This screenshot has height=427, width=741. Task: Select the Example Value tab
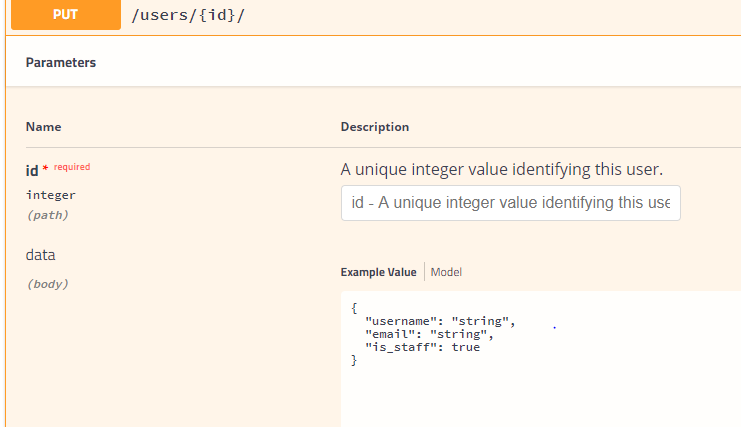[x=378, y=272]
